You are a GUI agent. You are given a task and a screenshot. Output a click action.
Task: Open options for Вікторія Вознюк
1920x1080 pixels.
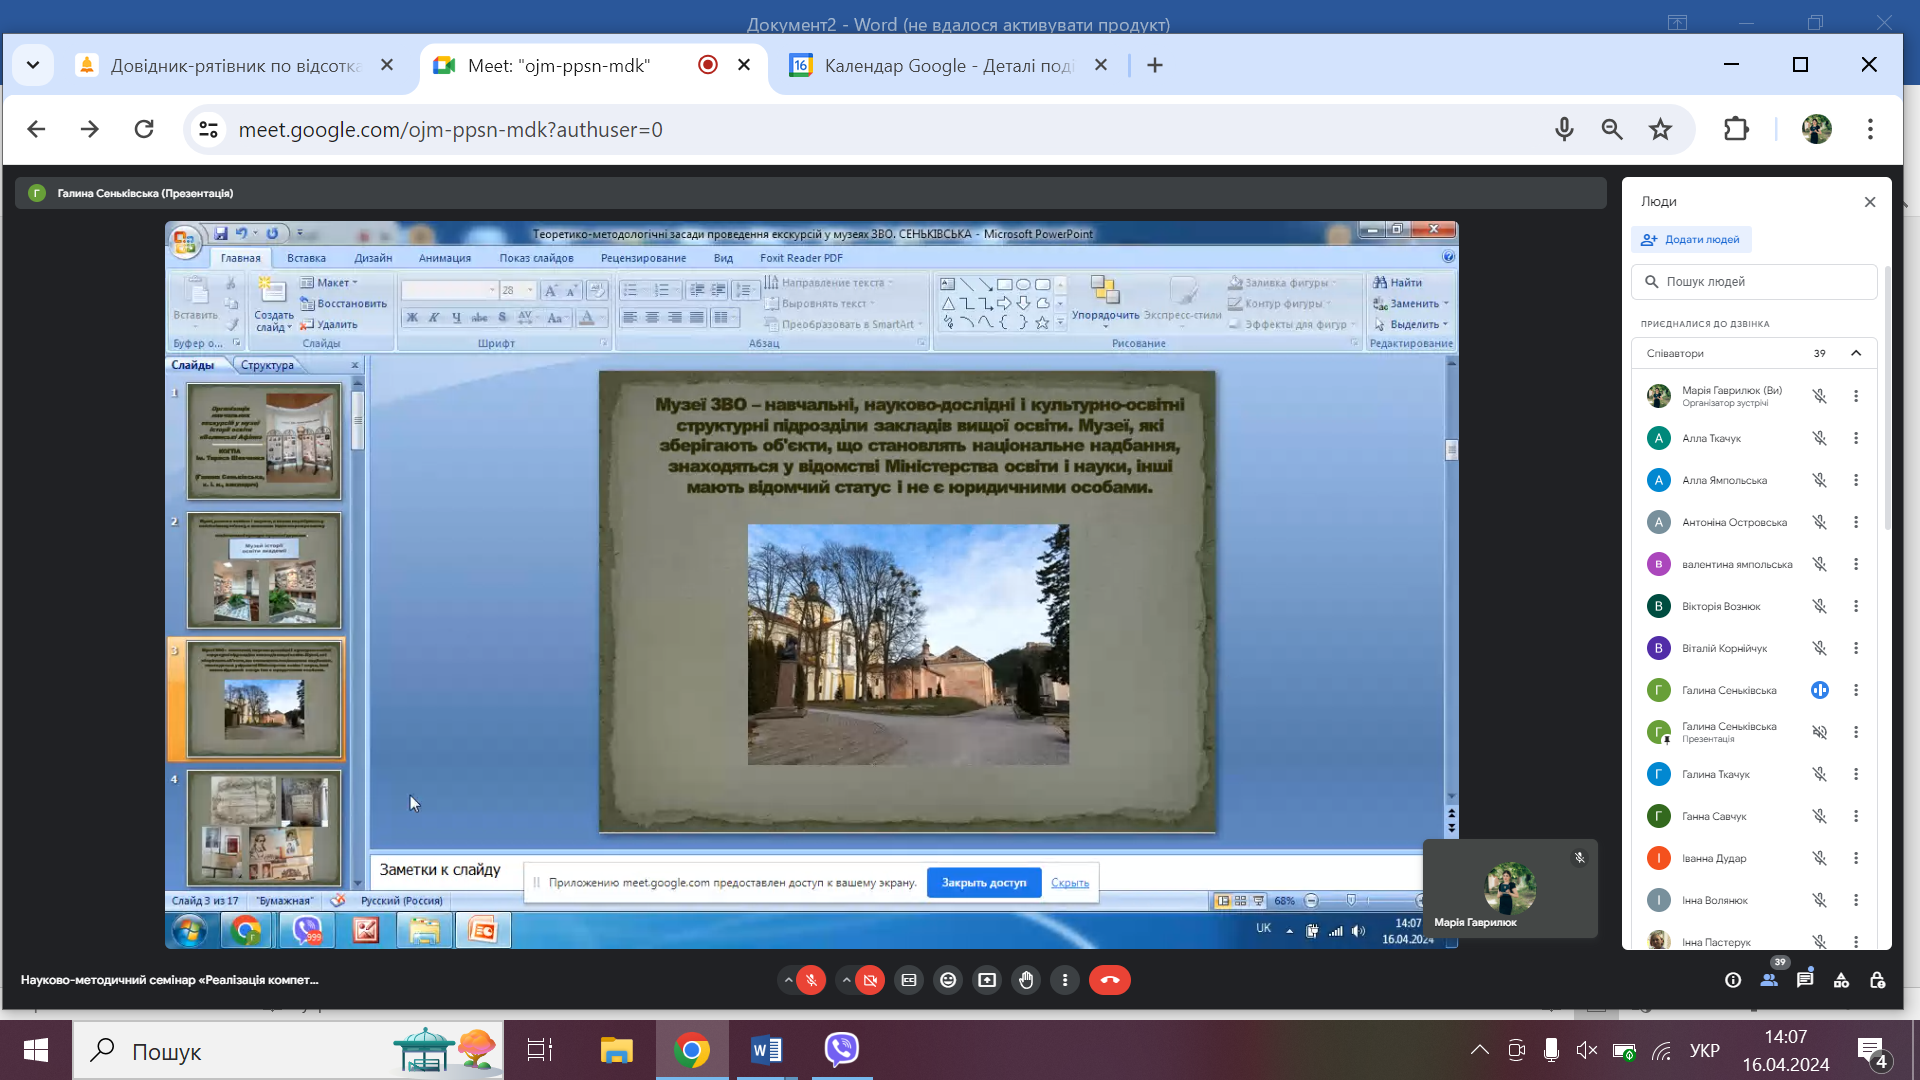pos(1856,606)
